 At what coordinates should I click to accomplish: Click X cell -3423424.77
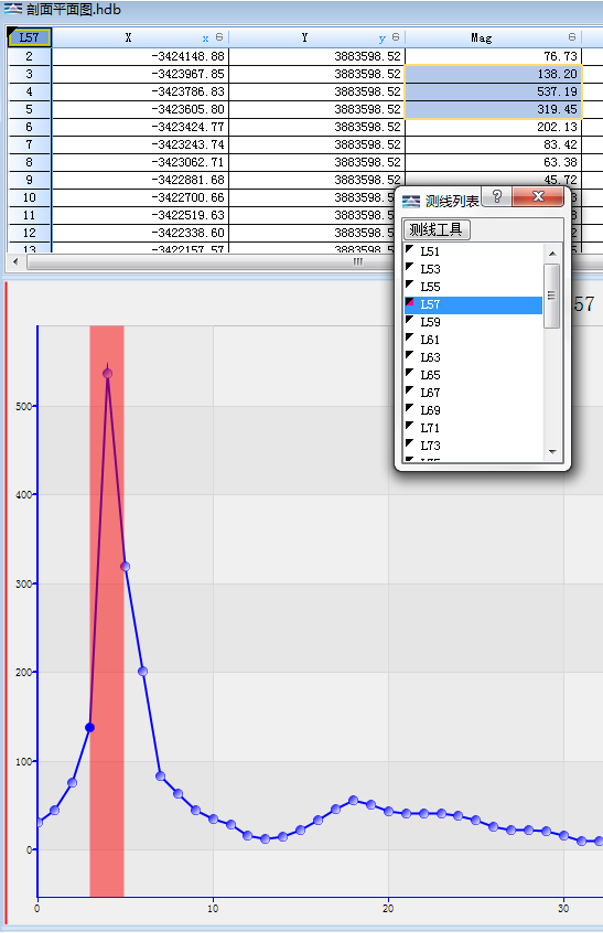pyautogui.click(x=140, y=127)
